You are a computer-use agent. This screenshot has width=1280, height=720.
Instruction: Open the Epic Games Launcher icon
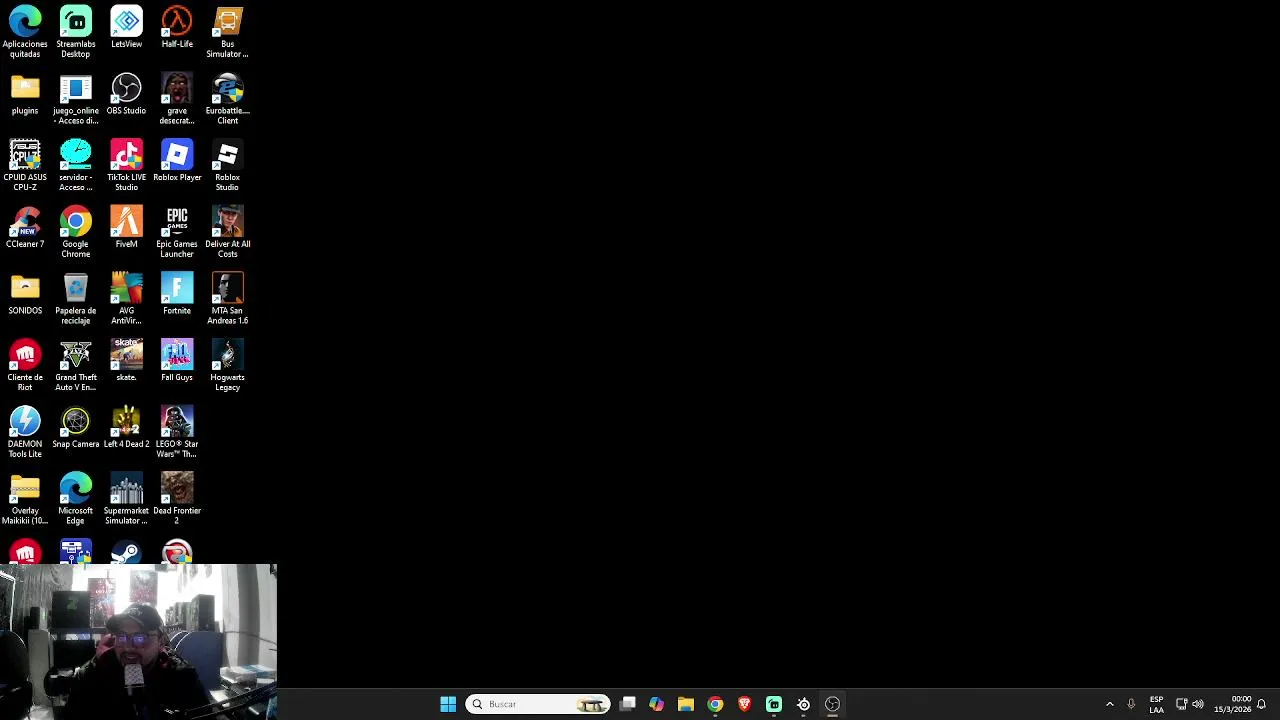(177, 232)
